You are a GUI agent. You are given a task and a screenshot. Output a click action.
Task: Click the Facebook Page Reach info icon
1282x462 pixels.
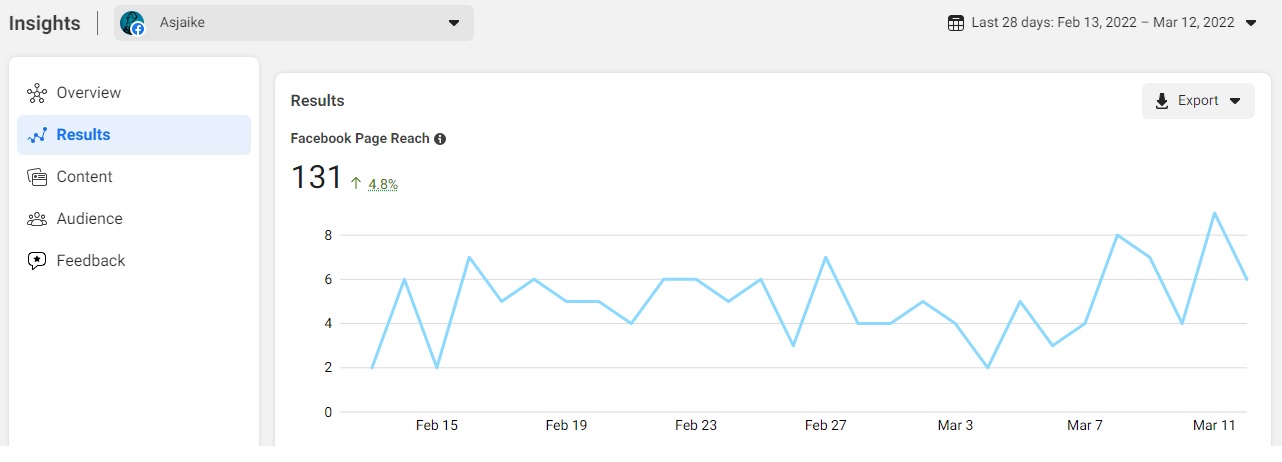tap(440, 139)
